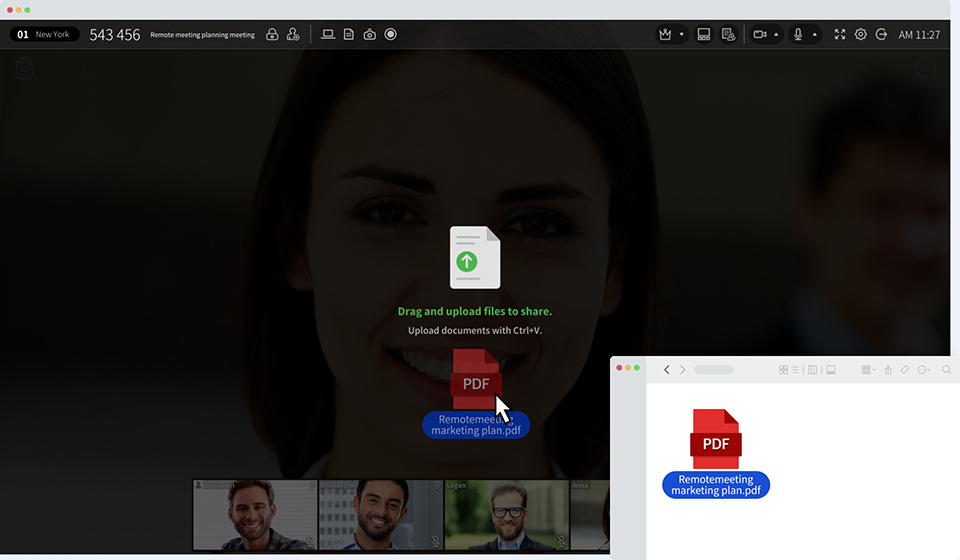Viewport: 960px width, 560px height.
Task: Click the Upload documents with Ctrl+V text
Action: 474,330
